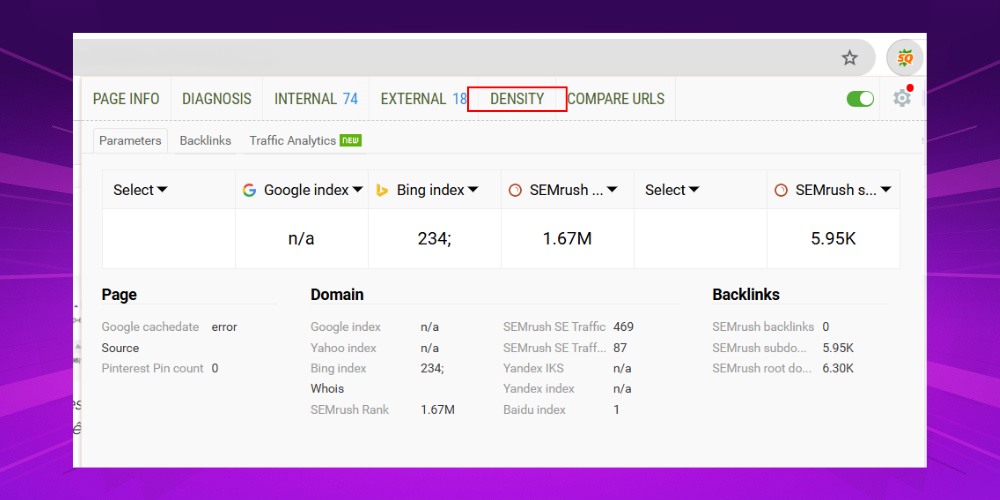1000x500 pixels.
Task: Click the SEMrush SE Traffic label
Action: point(554,327)
